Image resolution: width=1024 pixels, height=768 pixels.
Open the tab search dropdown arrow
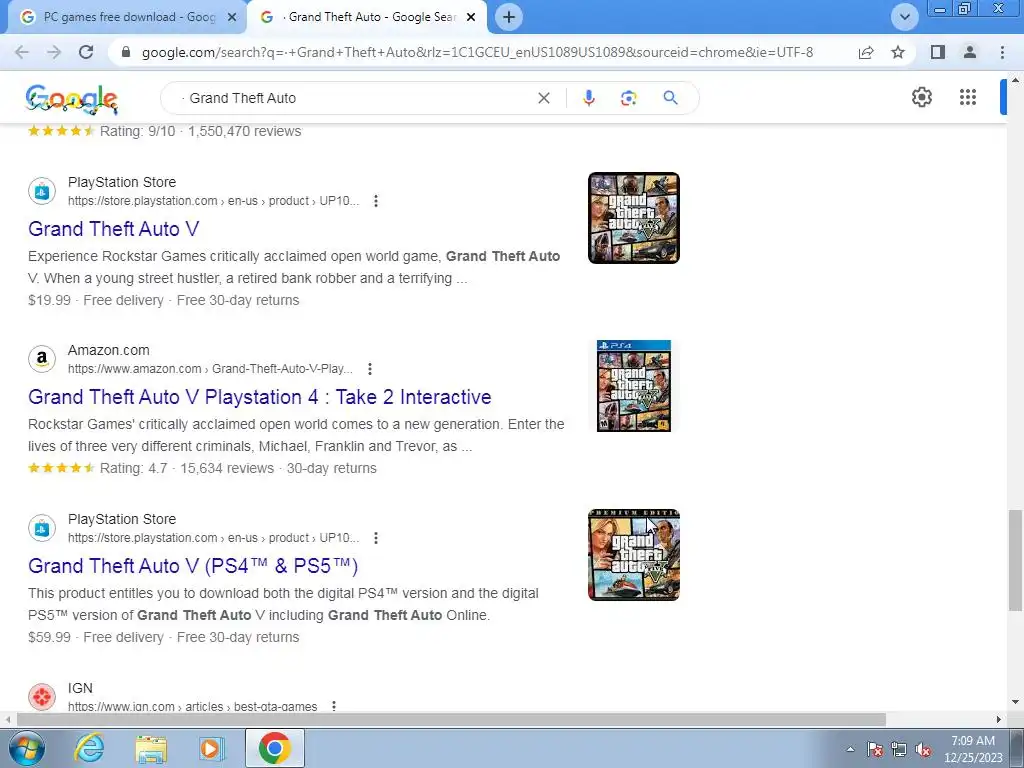(904, 17)
